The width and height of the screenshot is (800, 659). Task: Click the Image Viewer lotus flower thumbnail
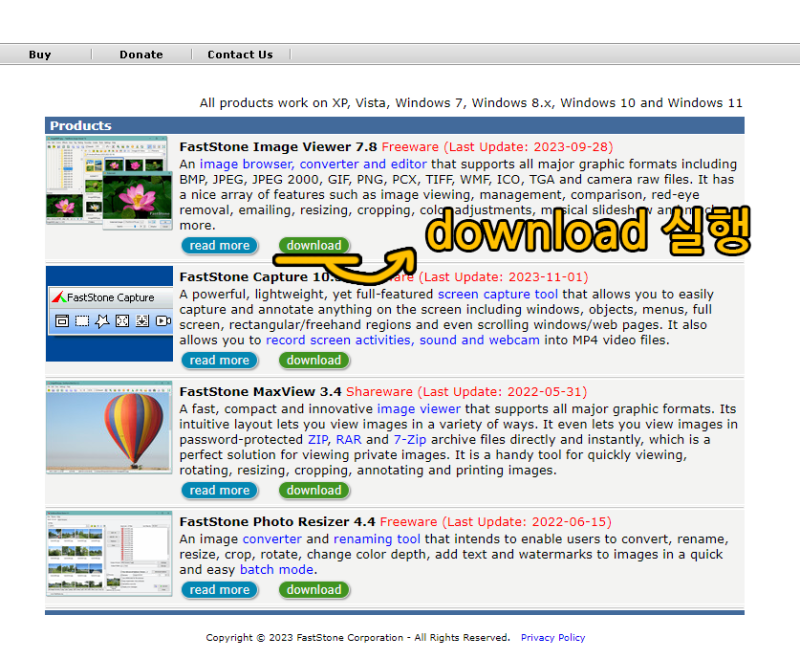pos(109,183)
